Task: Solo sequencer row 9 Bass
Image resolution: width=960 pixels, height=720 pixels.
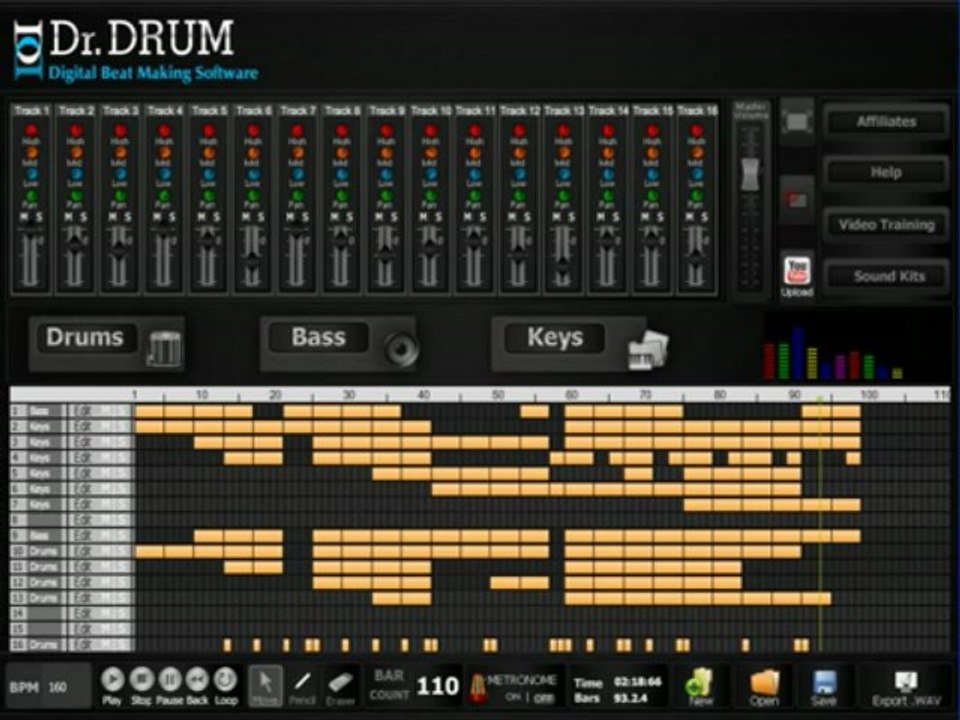Action: click(122, 536)
